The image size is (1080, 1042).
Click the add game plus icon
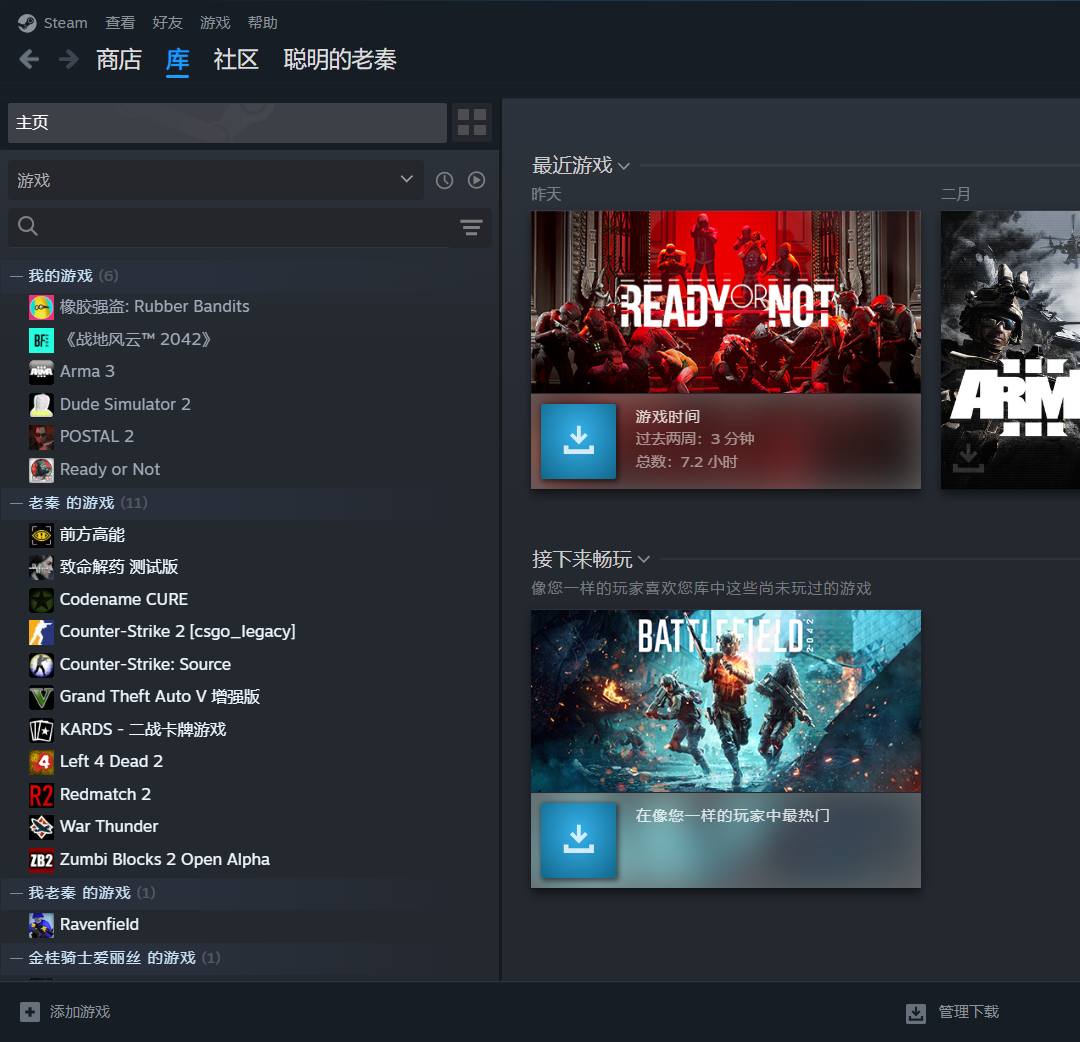30,1012
